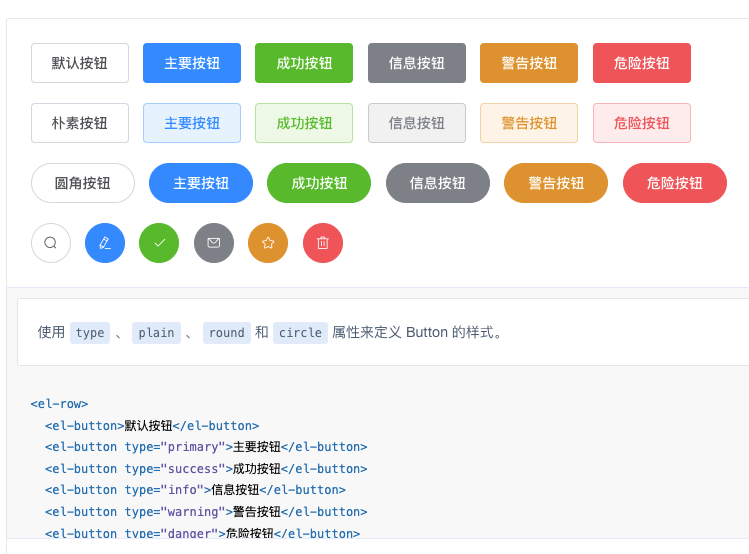
Task: Click the 'circle' code tag in description
Action: pyautogui.click(x=300, y=333)
